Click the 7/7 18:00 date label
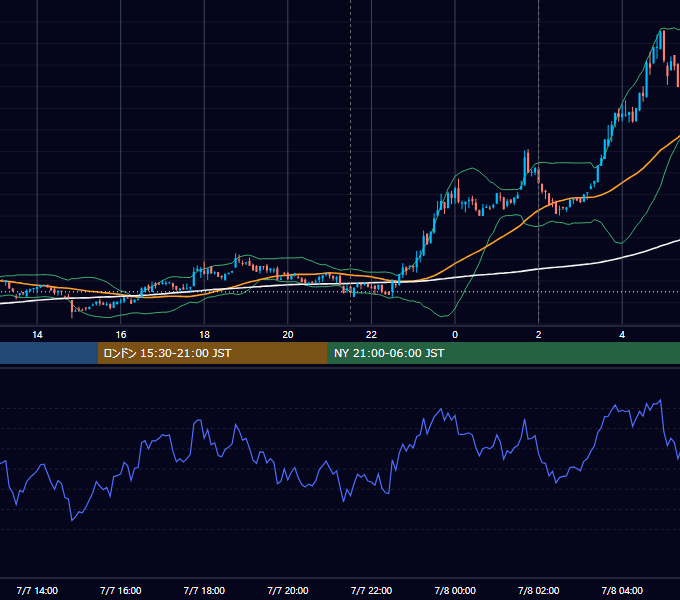The height and width of the screenshot is (600, 680). (204, 590)
